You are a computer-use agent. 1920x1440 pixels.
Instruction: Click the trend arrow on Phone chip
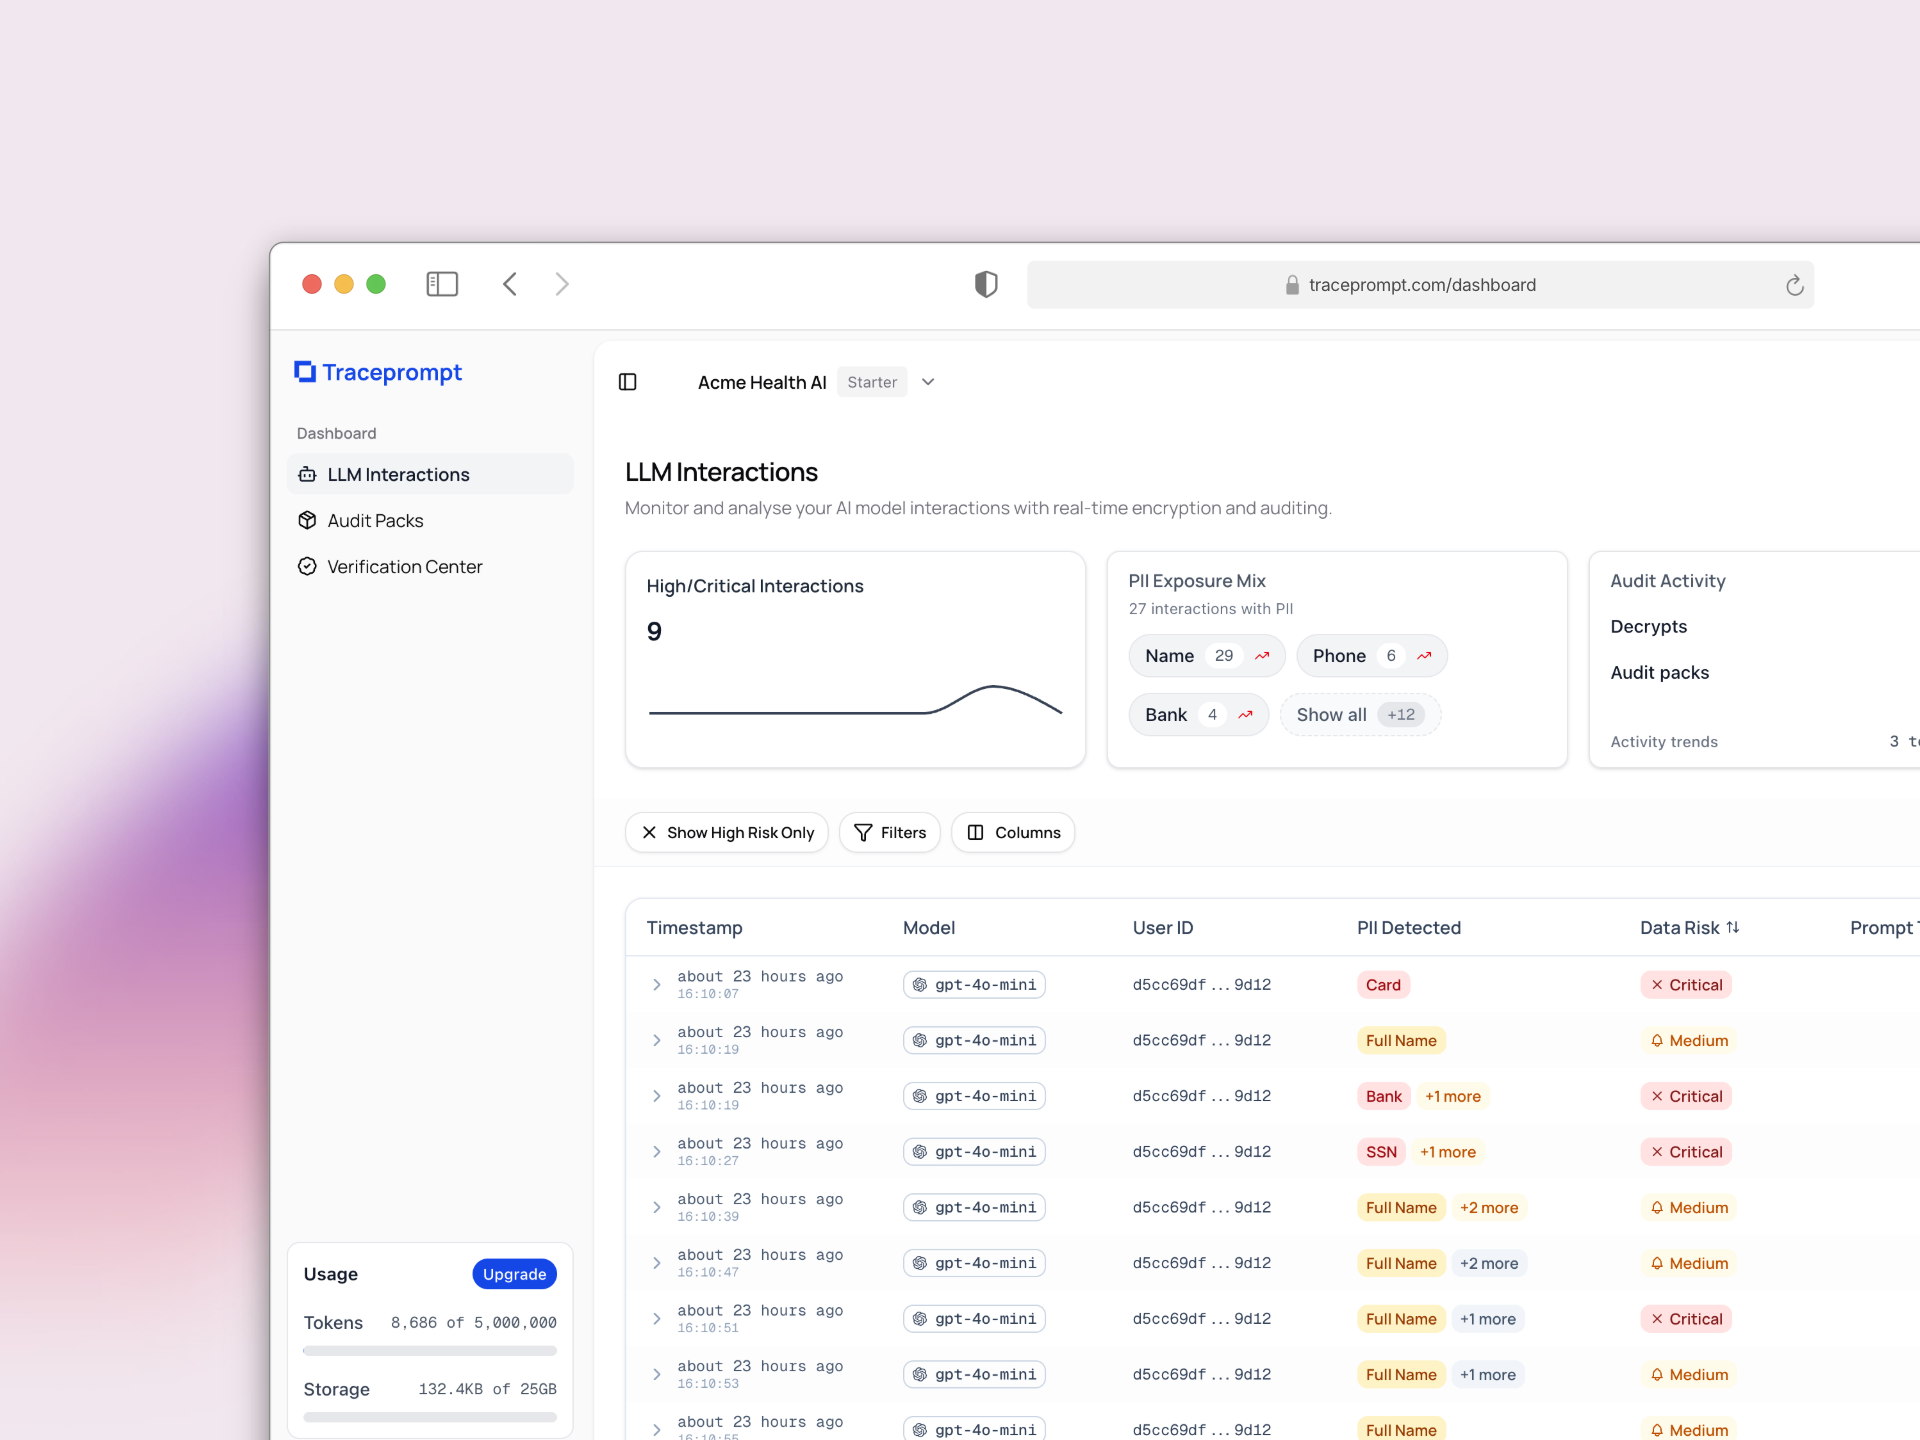click(1424, 656)
